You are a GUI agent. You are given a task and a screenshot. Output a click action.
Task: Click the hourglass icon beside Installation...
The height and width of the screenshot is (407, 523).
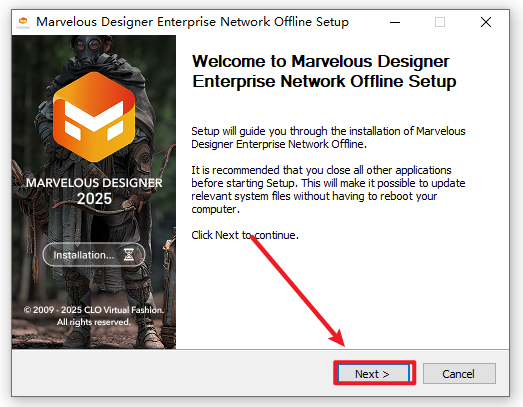129,255
